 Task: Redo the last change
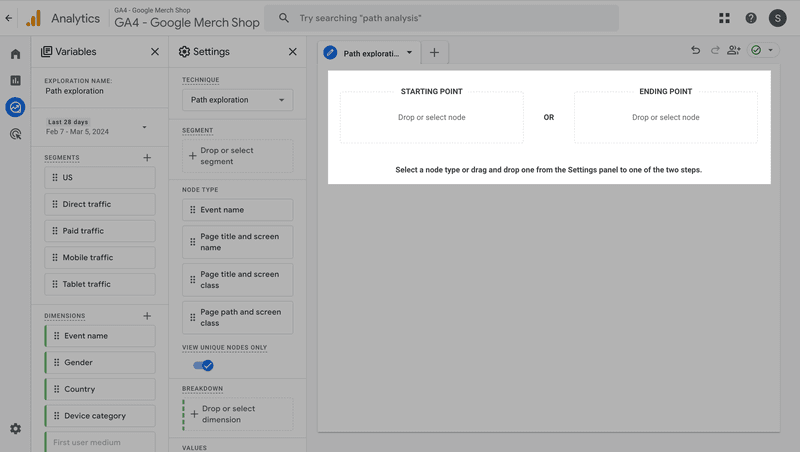pos(715,50)
